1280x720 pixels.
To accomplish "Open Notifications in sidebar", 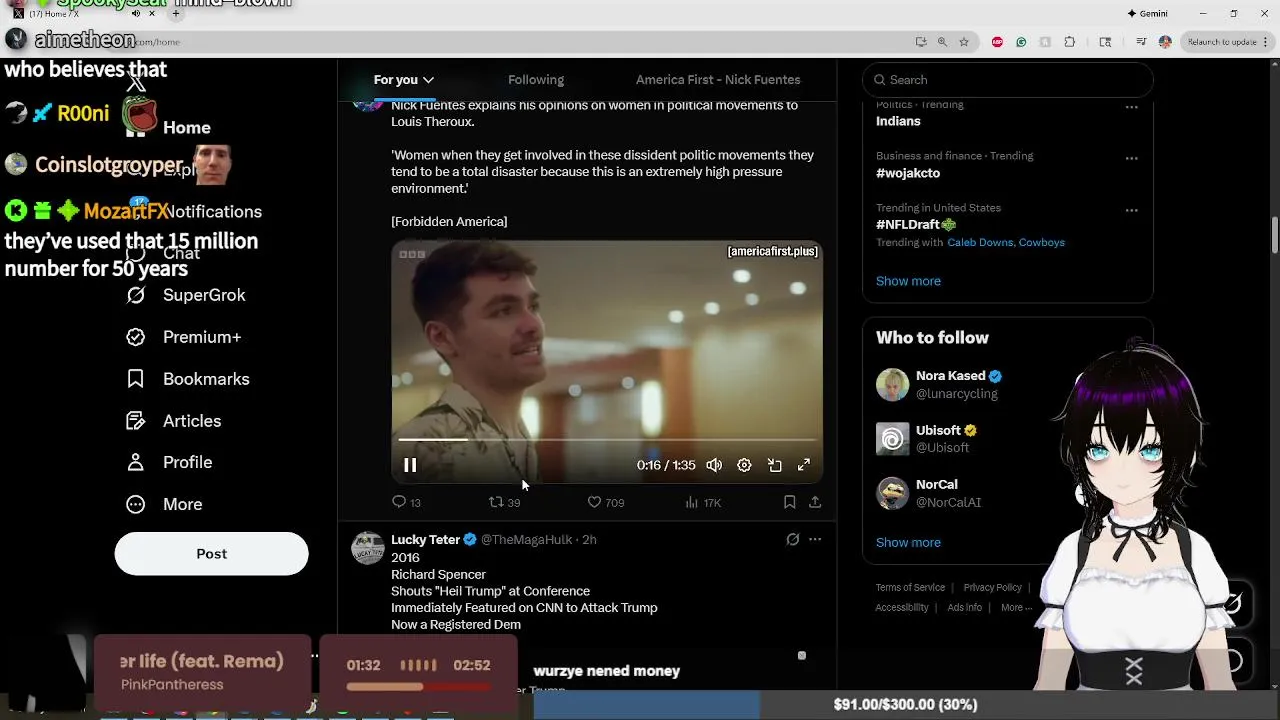I will pos(212,212).
